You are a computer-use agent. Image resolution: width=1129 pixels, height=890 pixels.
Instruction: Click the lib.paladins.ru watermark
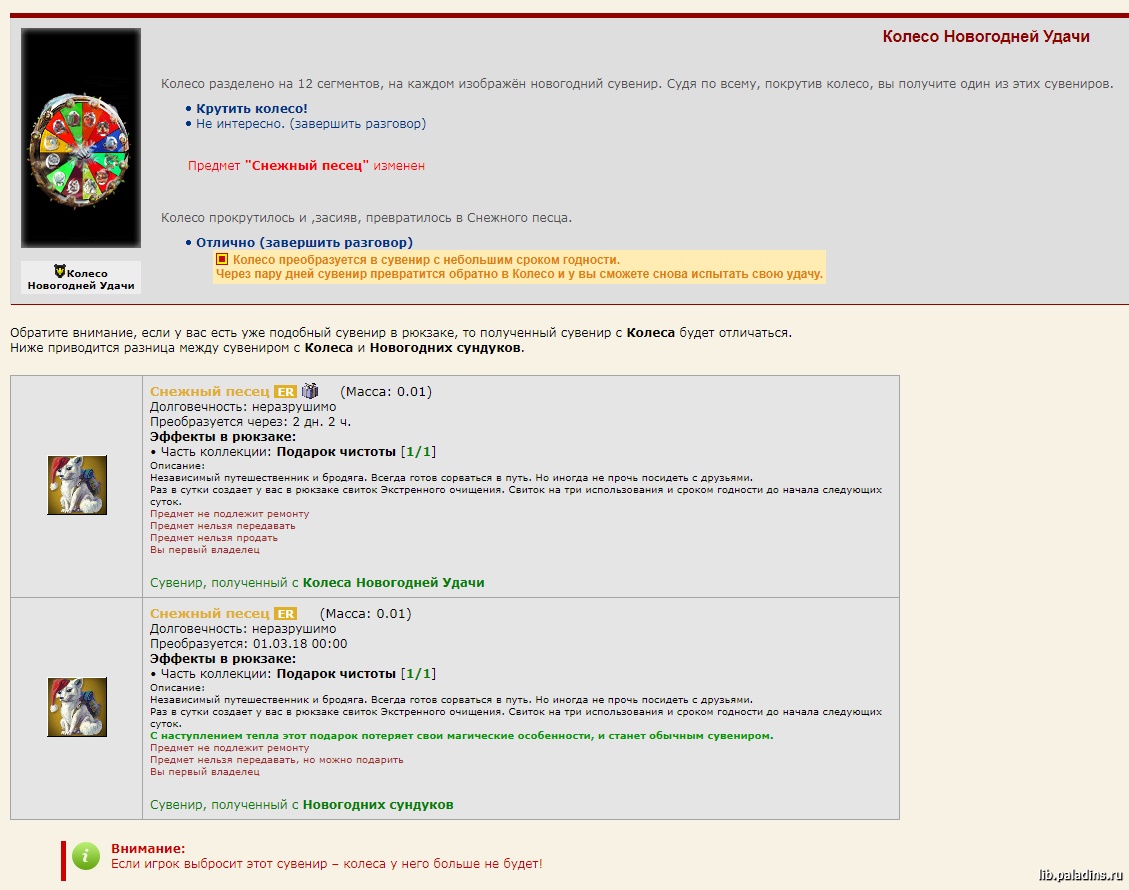(x=1081, y=872)
